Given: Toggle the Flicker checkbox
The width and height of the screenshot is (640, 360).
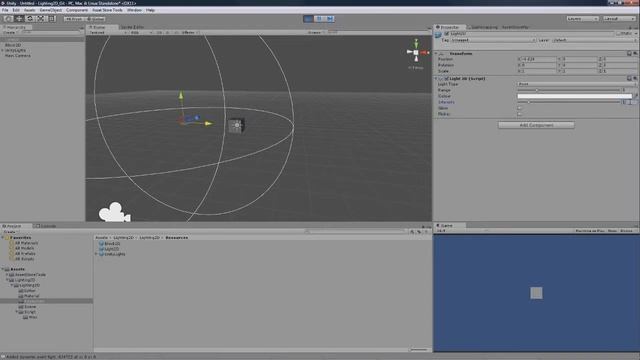Looking at the screenshot, I should pos(520,114).
